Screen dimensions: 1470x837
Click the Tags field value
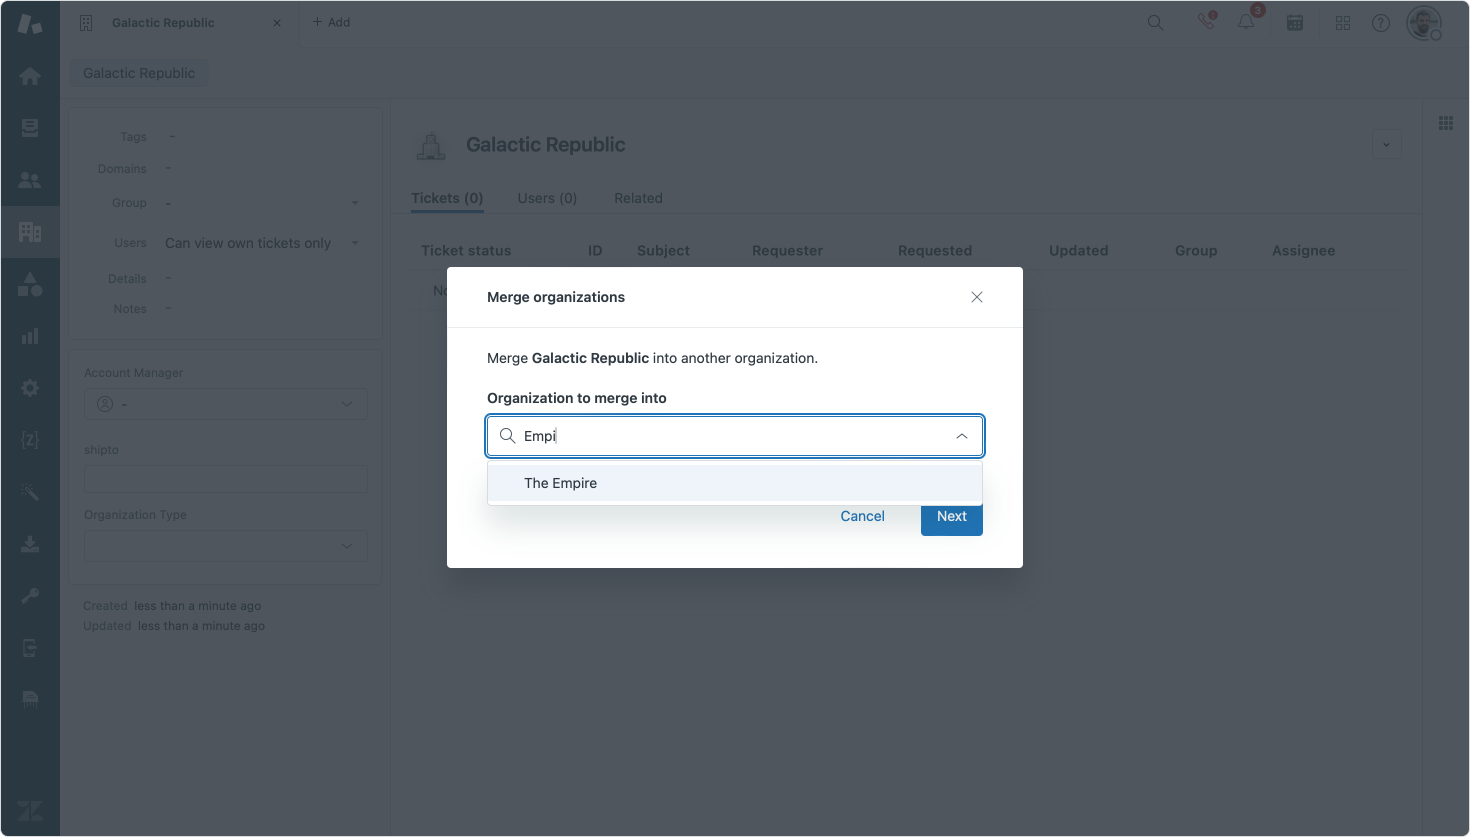(x=172, y=136)
